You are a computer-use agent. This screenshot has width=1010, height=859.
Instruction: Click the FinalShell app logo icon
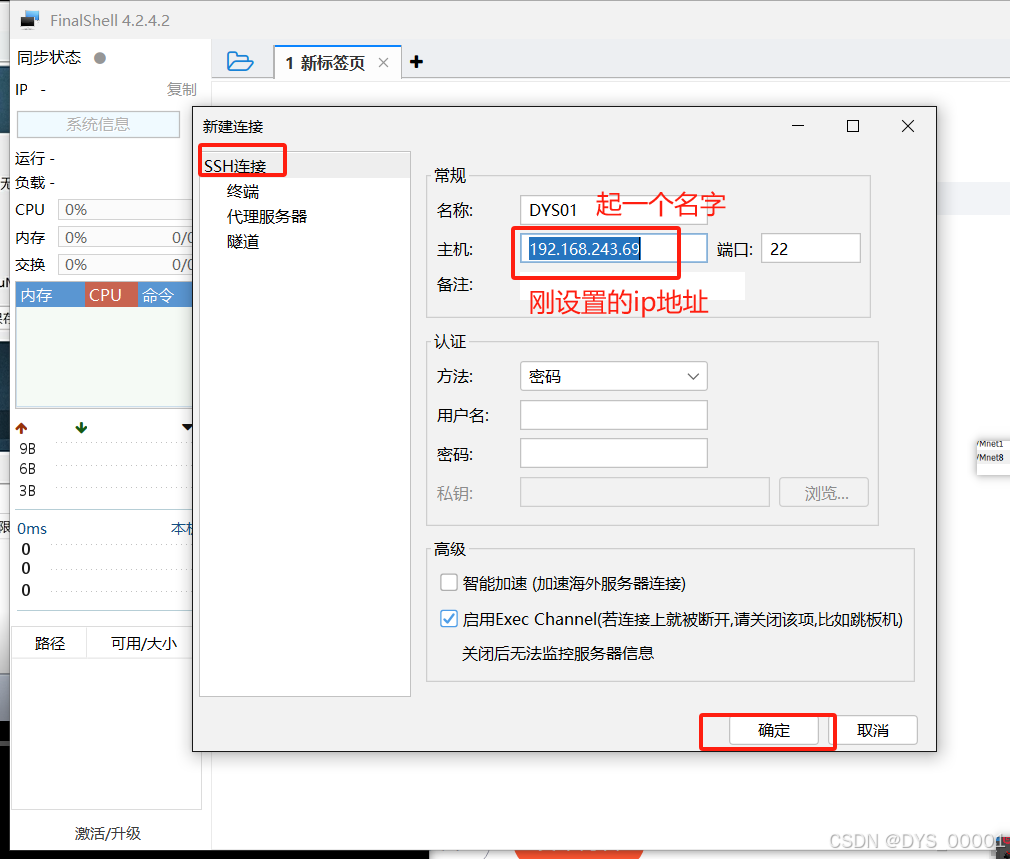[x=29, y=20]
